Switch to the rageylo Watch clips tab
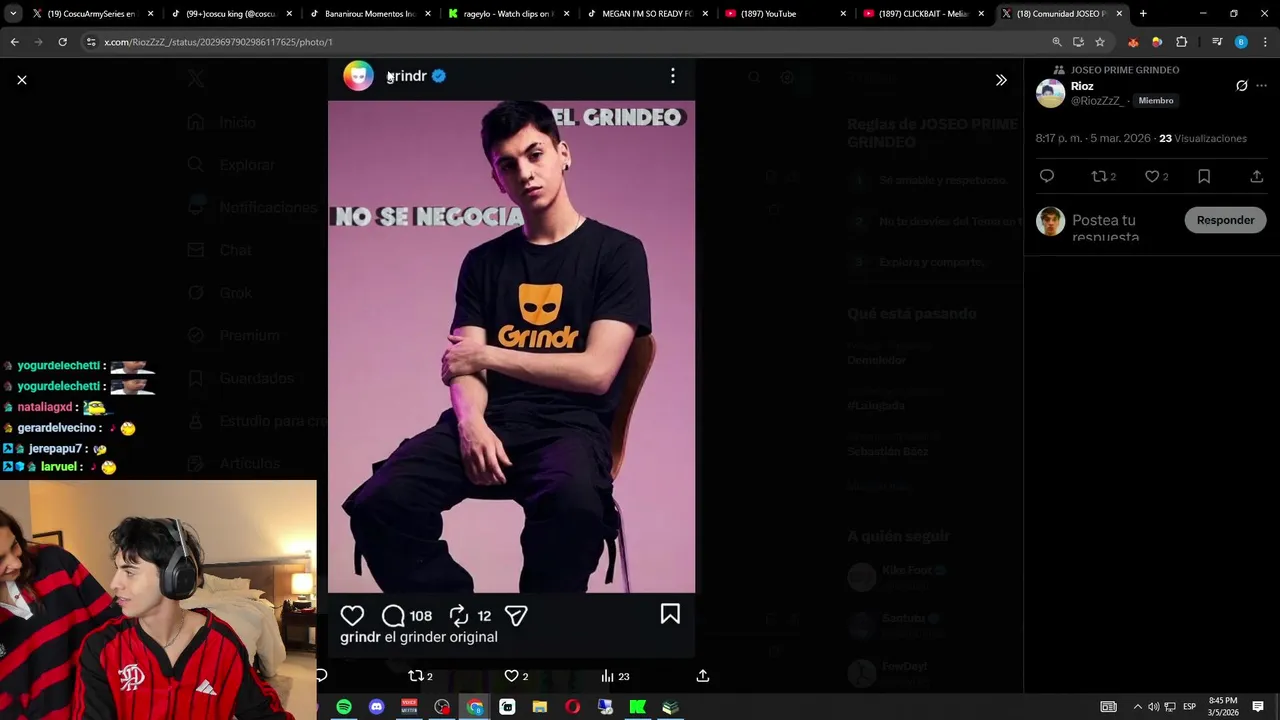The image size is (1280, 720). pyautogui.click(x=508, y=14)
